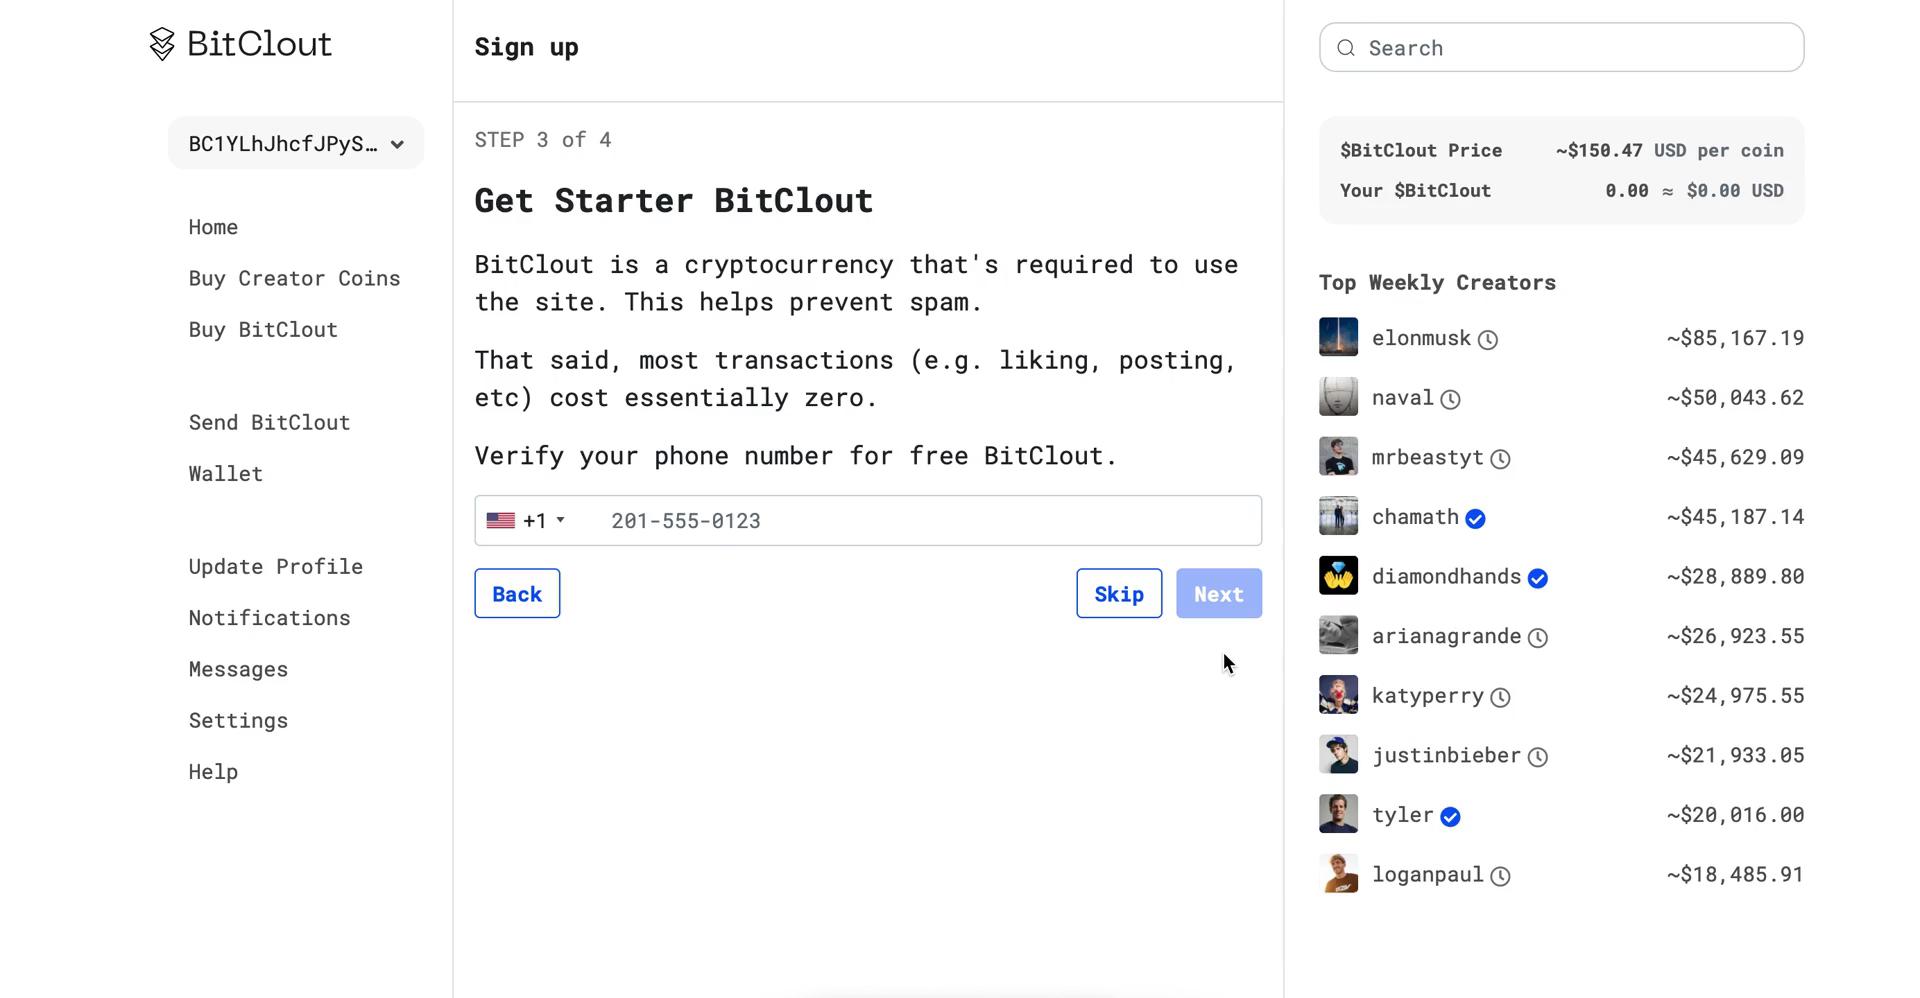Click the BitClout logo icon
The image size is (1920, 998).
[x=161, y=44]
